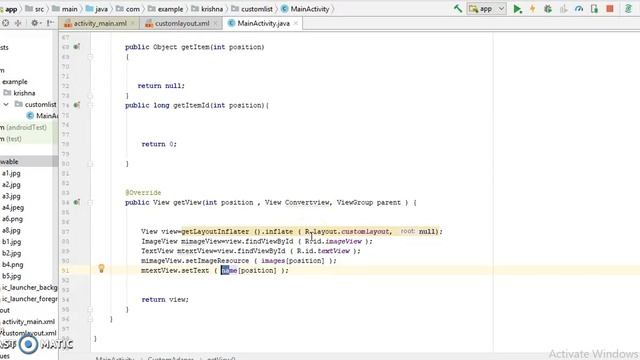Viewport: 640px width, 360px height.
Task: Click the @Override annotation in editor
Action: click(143, 193)
